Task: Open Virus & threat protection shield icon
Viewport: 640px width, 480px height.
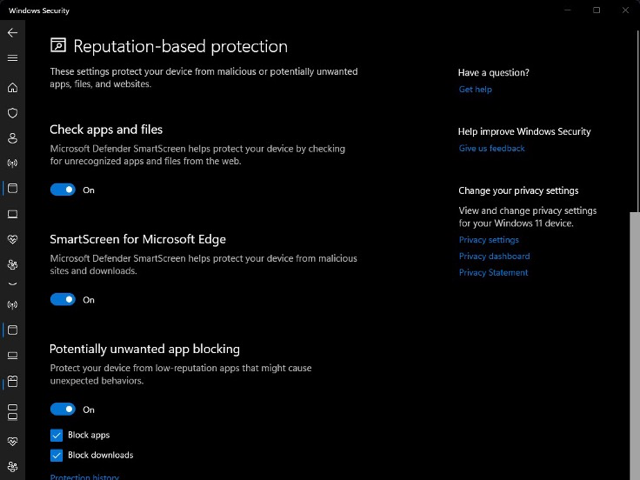Action: click(x=13, y=113)
